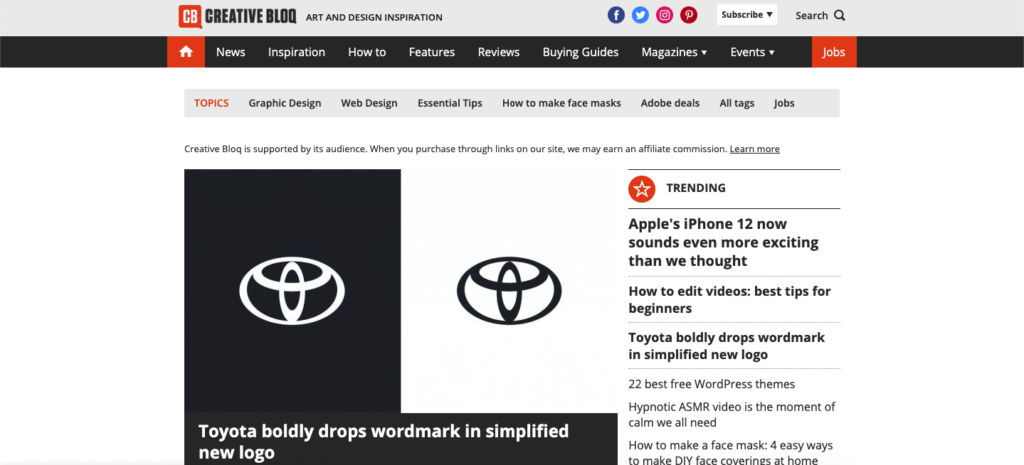Image resolution: width=1024 pixels, height=465 pixels.
Task: Expand the Events menu
Action: (752, 52)
